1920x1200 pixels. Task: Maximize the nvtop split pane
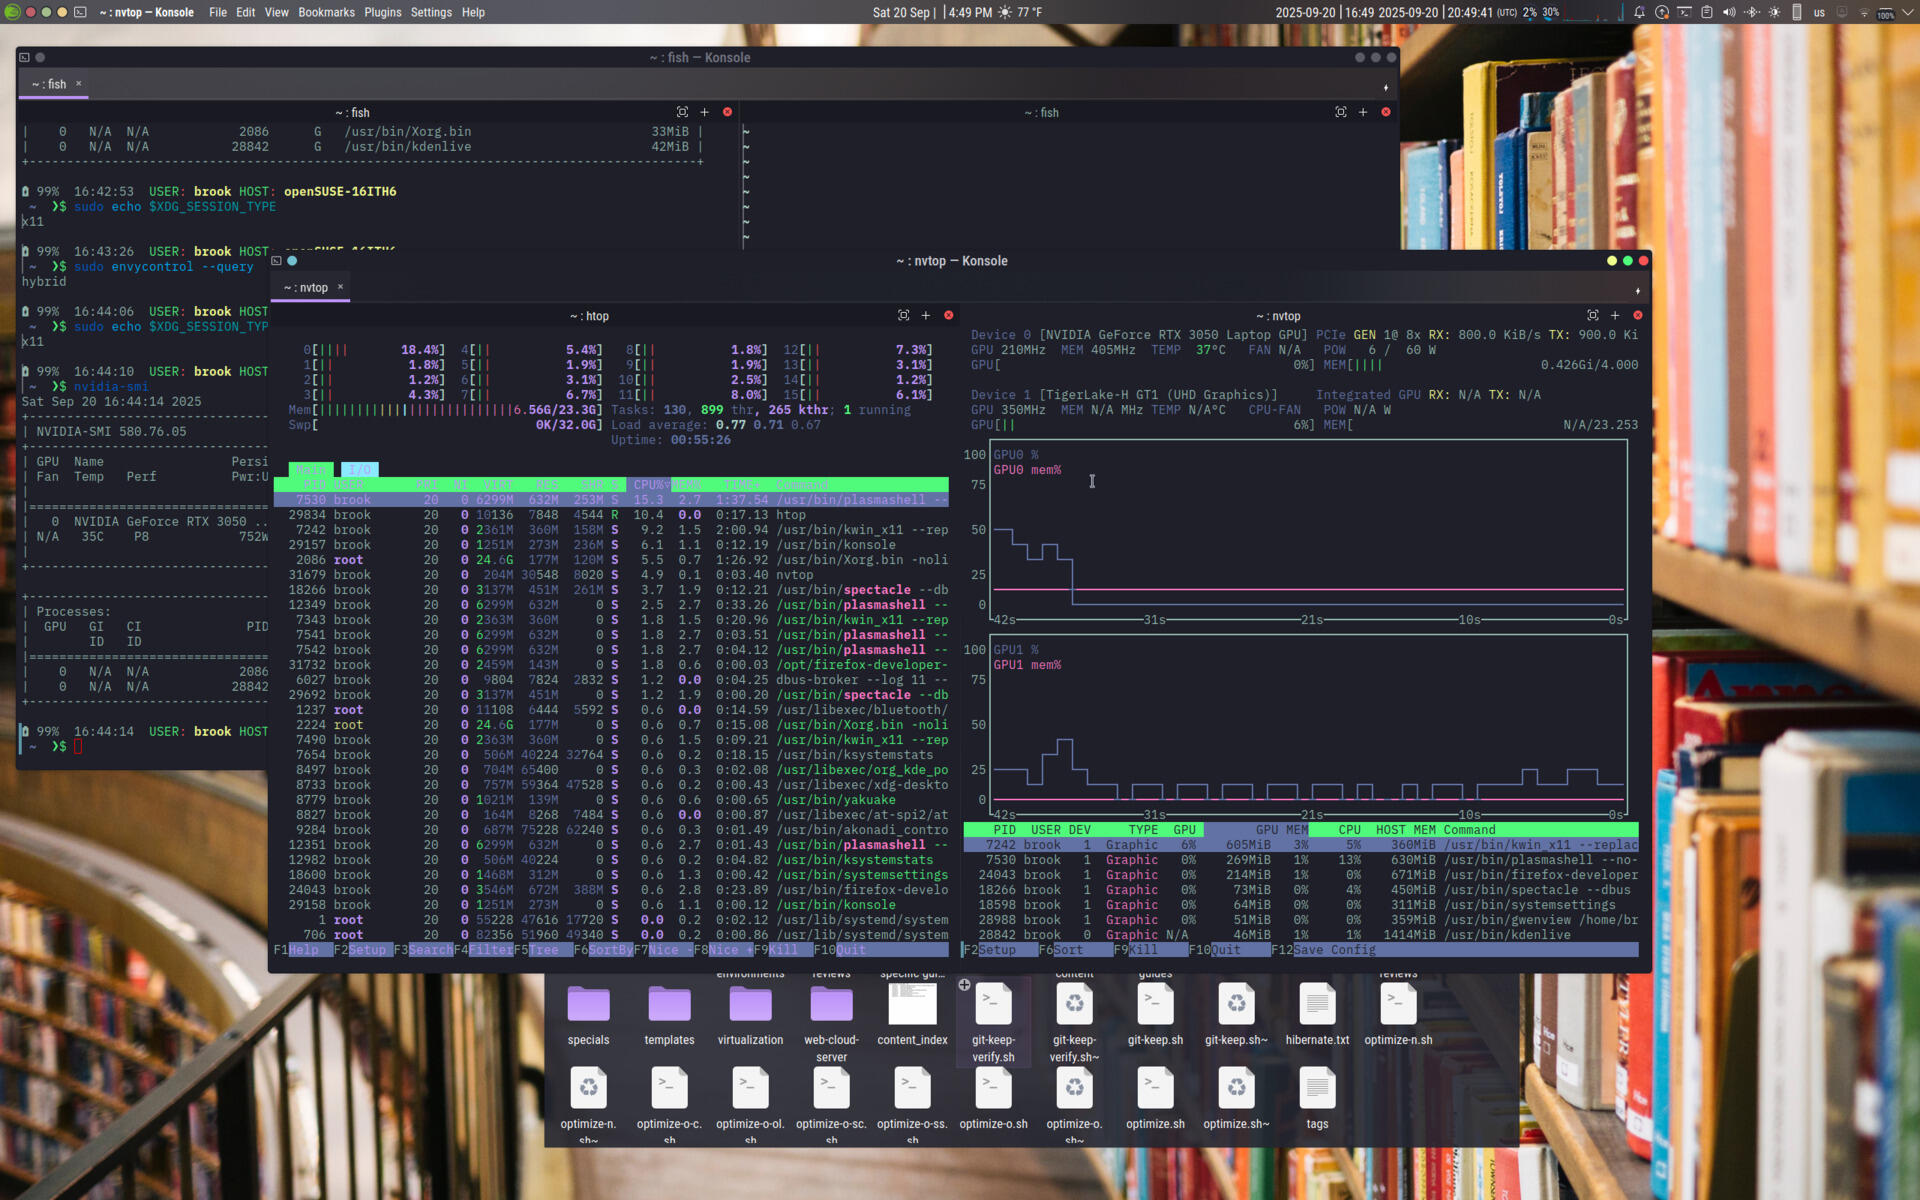tap(1593, 315)
